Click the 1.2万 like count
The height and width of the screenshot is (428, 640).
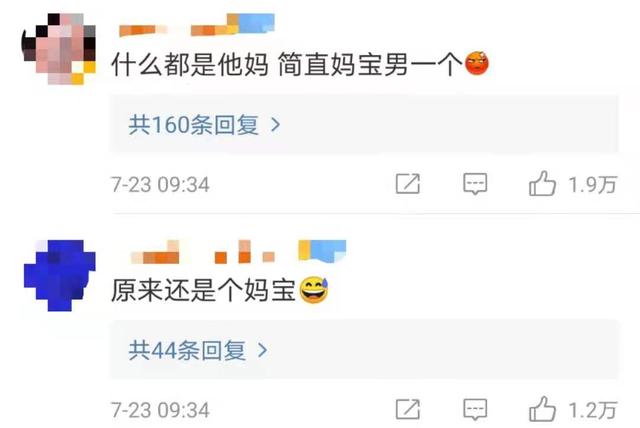point(593,410)
